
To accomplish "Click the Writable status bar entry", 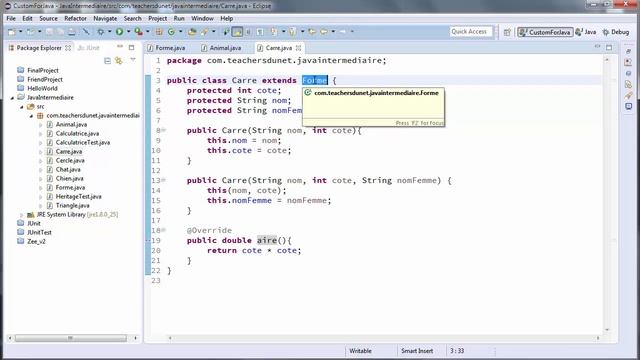I will pos(360,351).
